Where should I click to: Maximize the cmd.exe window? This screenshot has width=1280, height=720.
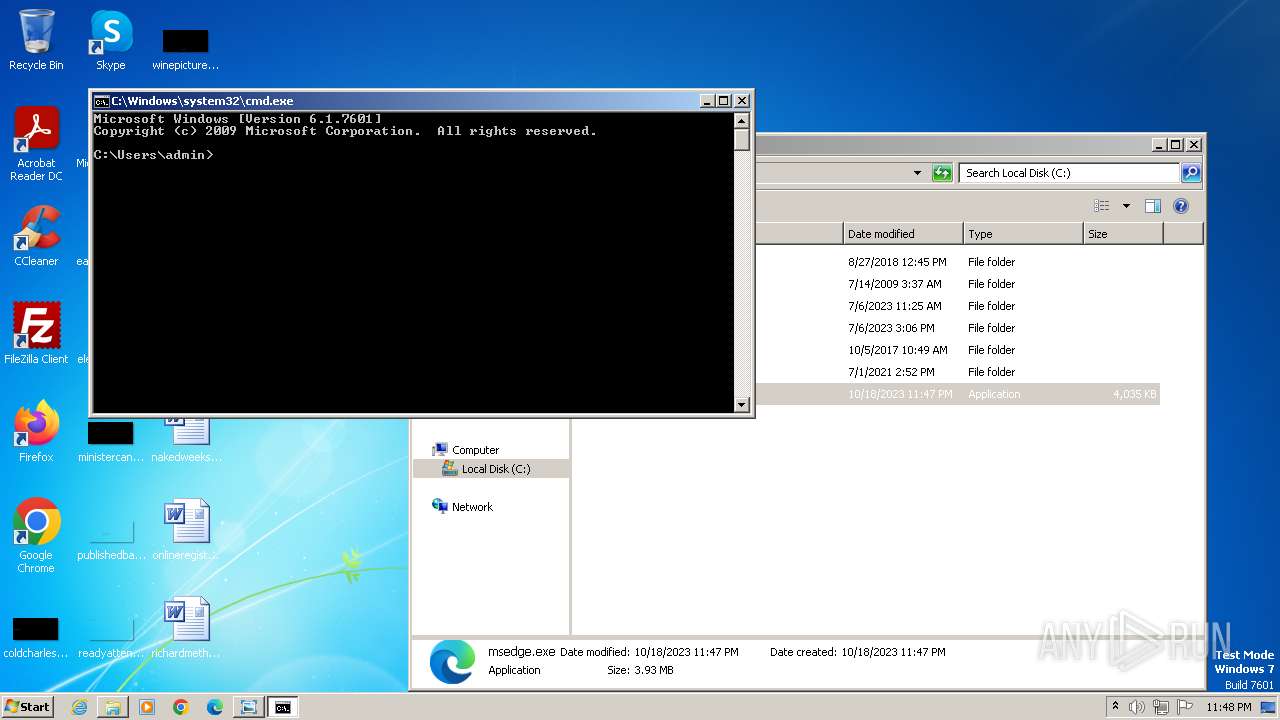[x=724, y=101]
